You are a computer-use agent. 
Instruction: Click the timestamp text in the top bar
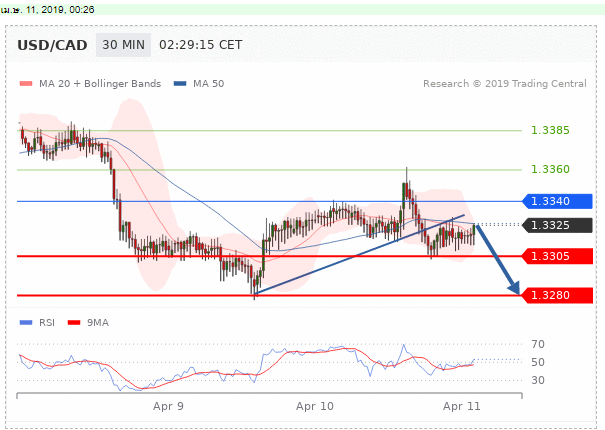pyautogui.click(x=47, y=10)
